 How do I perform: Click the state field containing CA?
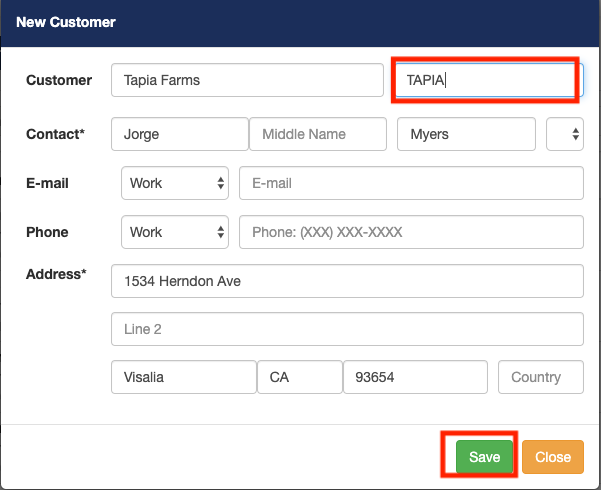(x=299, y=377)
